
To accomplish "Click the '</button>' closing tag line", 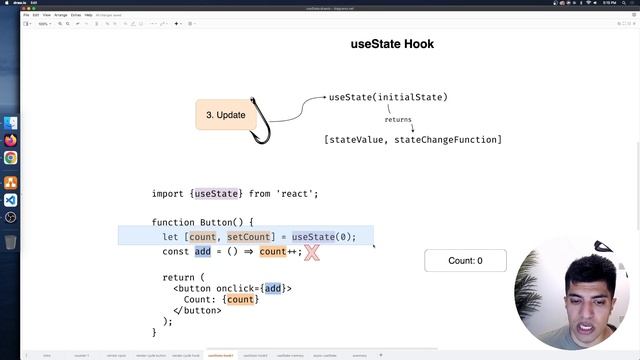I will click(197, 310).
